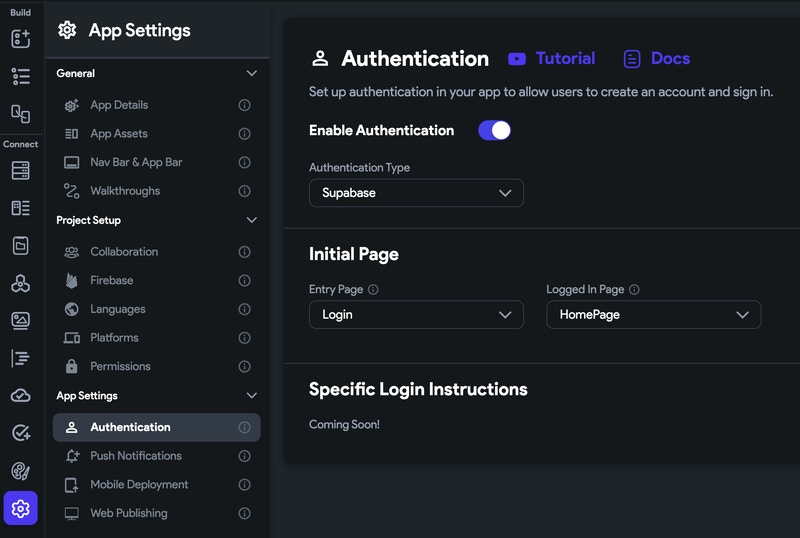Click the Firestore database icon under Connect
Viewport: 800px width, 538px height.
(20, 170)
